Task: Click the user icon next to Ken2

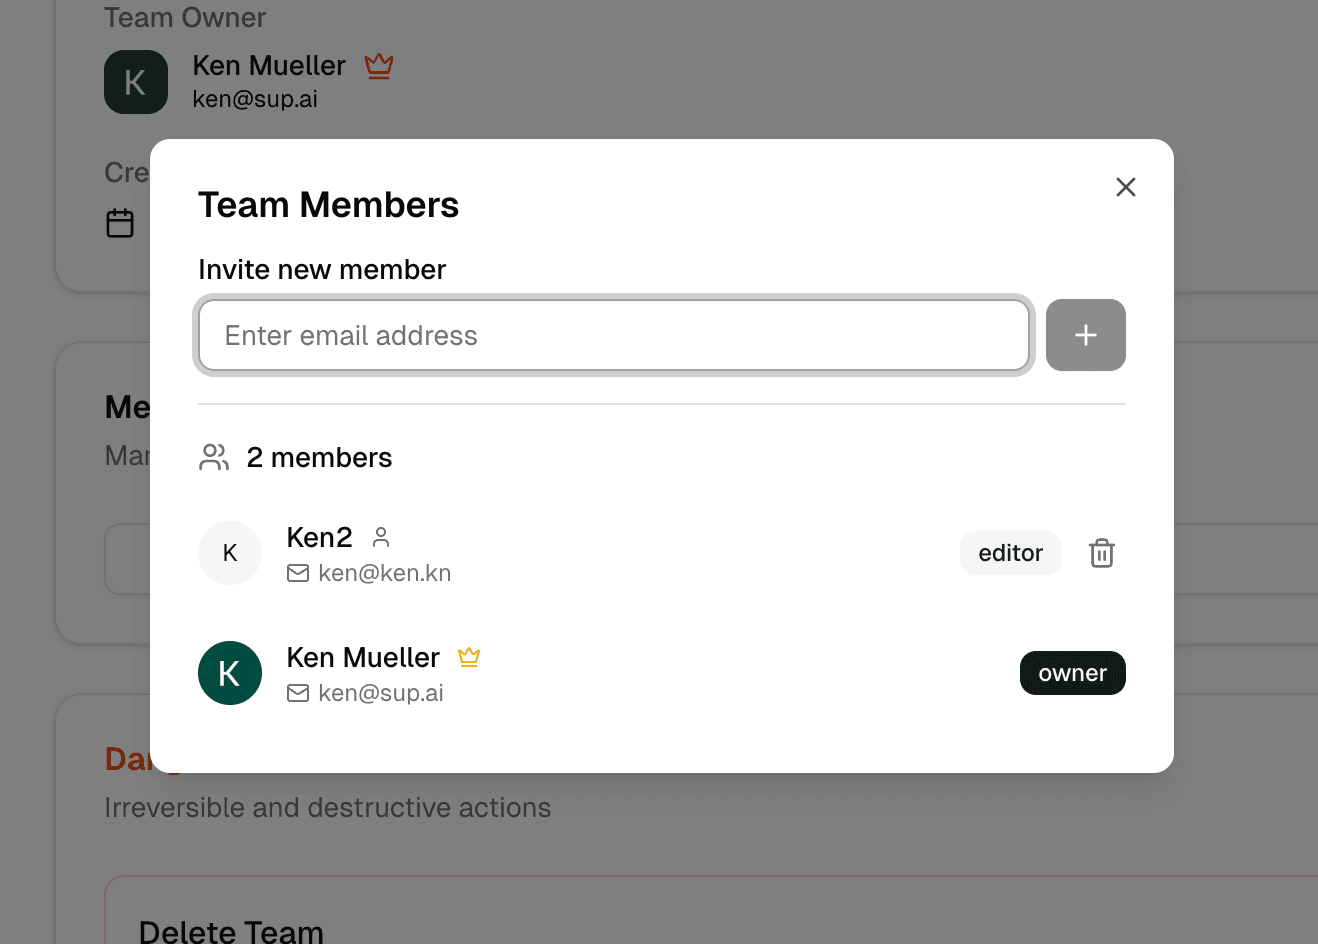Action: click(381, 537)
